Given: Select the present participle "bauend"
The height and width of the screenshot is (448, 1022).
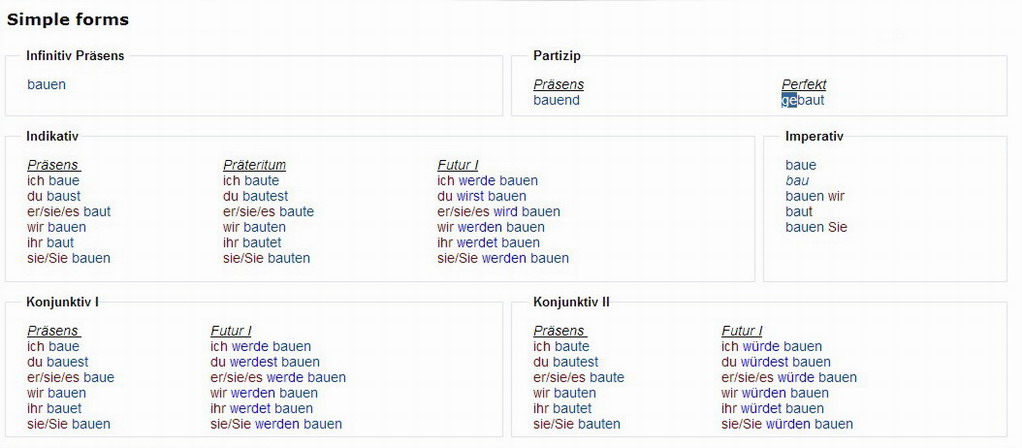Looking at the screenshot, I should point(556,100).
